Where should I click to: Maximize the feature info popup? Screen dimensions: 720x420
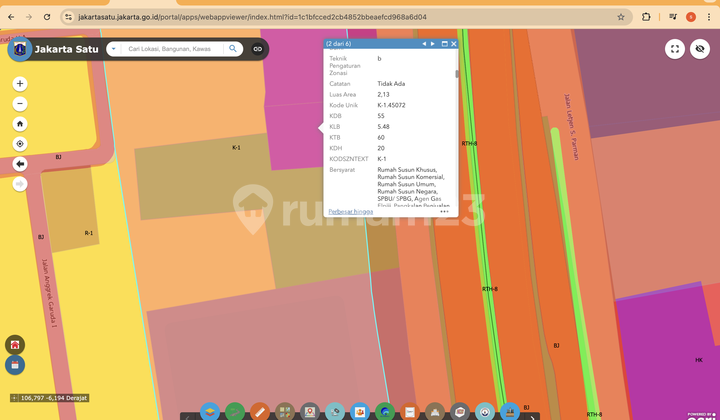(444, 44)
